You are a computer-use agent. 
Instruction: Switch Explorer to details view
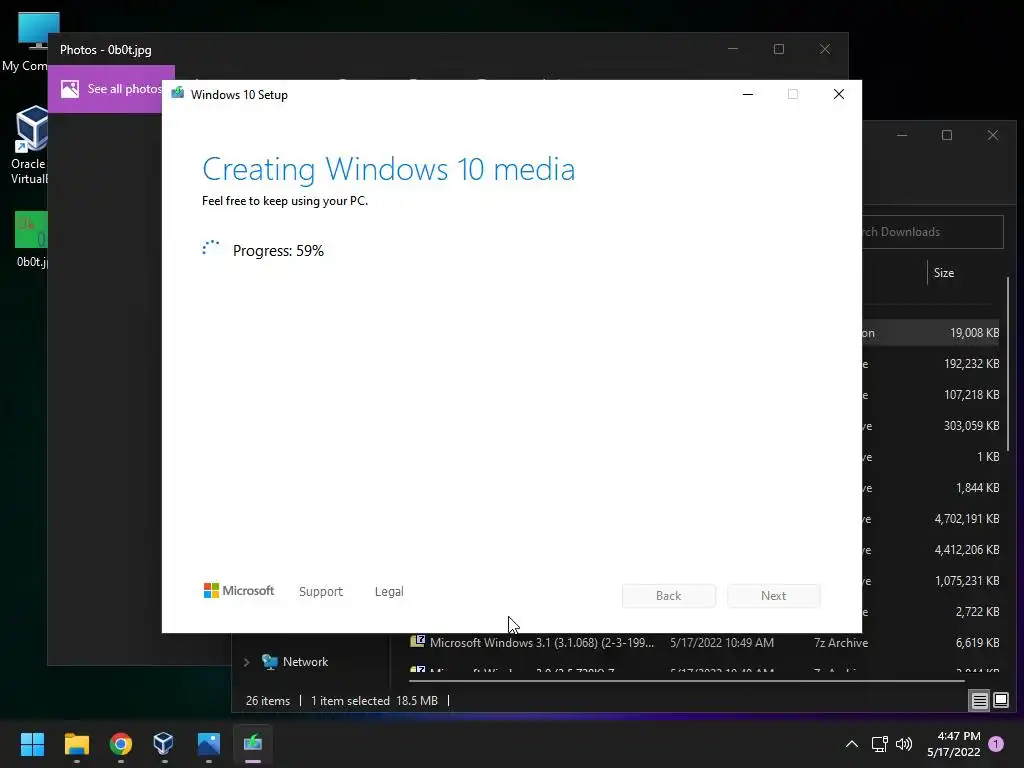pyautogui.click(x=980, y=701)
